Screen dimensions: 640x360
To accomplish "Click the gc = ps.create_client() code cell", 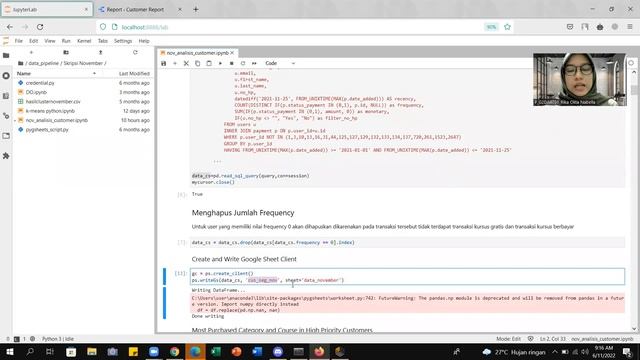I will coord(407,277).
